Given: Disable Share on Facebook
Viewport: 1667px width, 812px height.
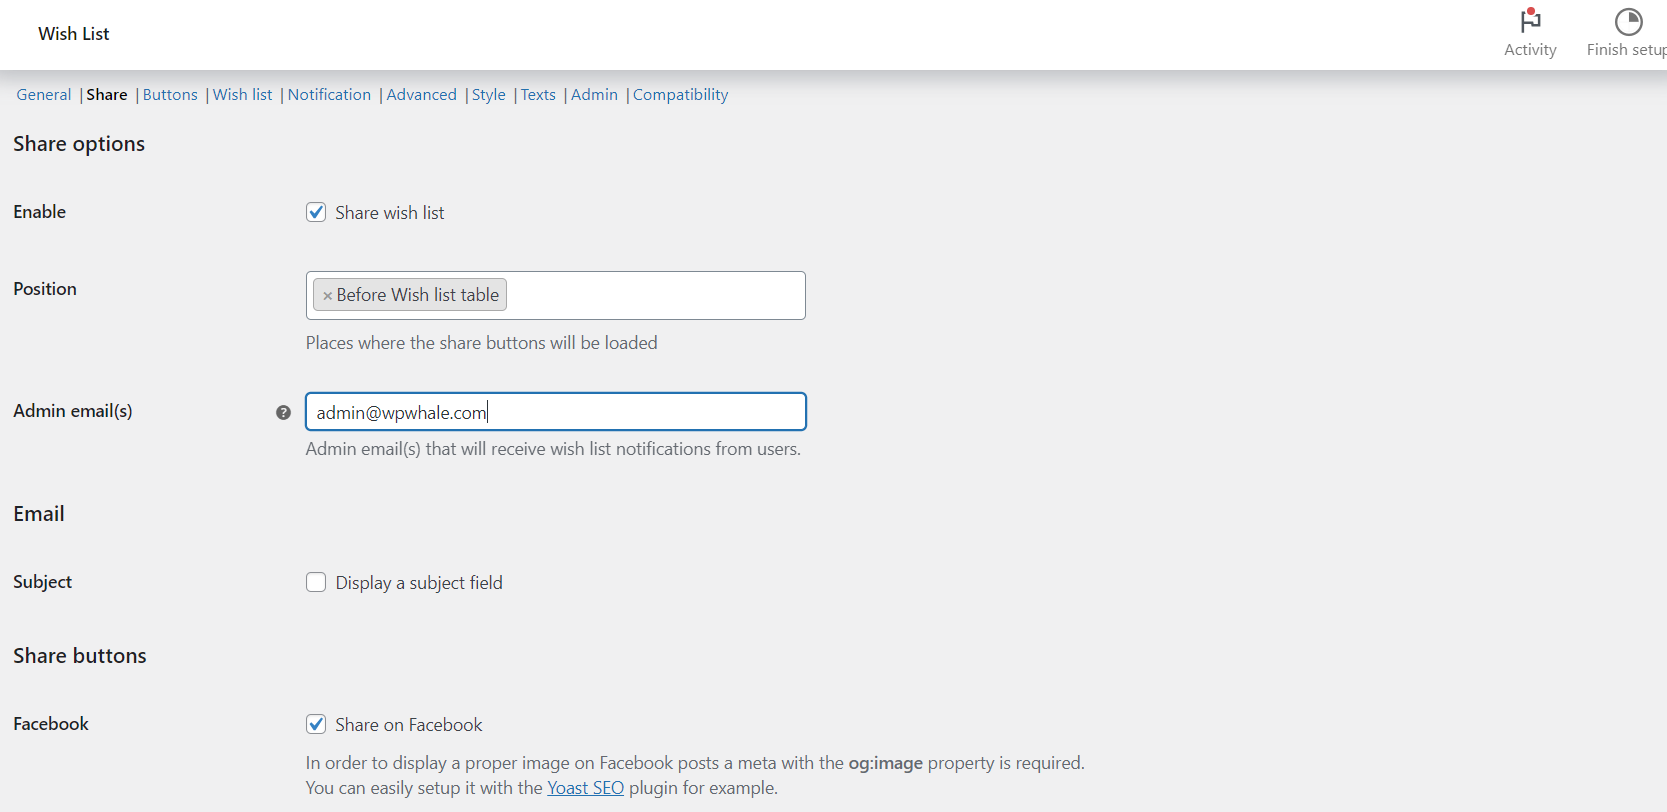Looking at the screenshot, I should (316, 724).
